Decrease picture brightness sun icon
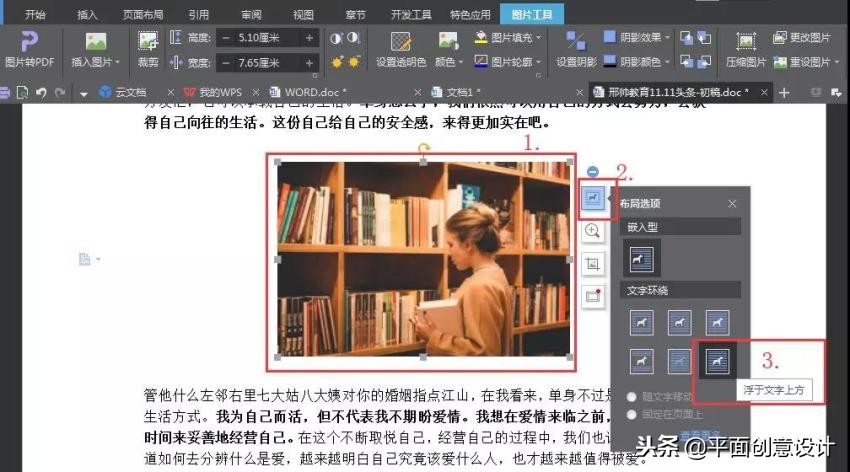This screenshot has height=472, width=850. 354,62
